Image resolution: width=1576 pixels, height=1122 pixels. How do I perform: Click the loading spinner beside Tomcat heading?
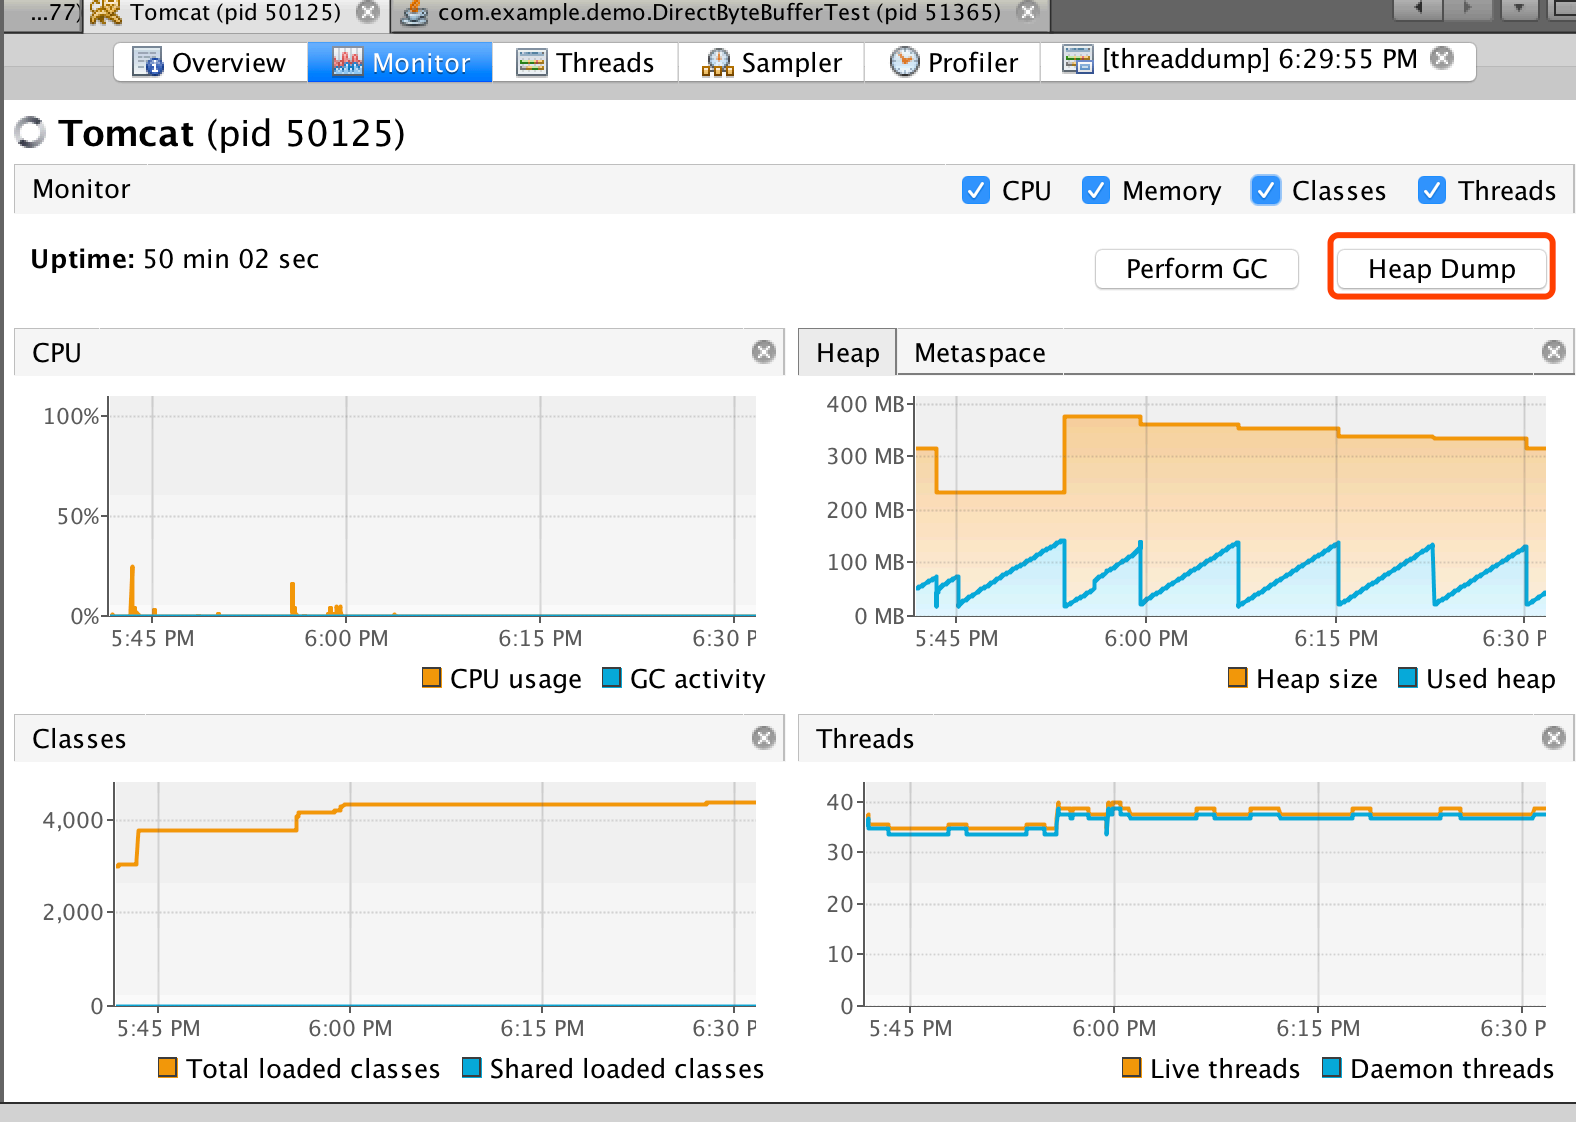(31, 132)
